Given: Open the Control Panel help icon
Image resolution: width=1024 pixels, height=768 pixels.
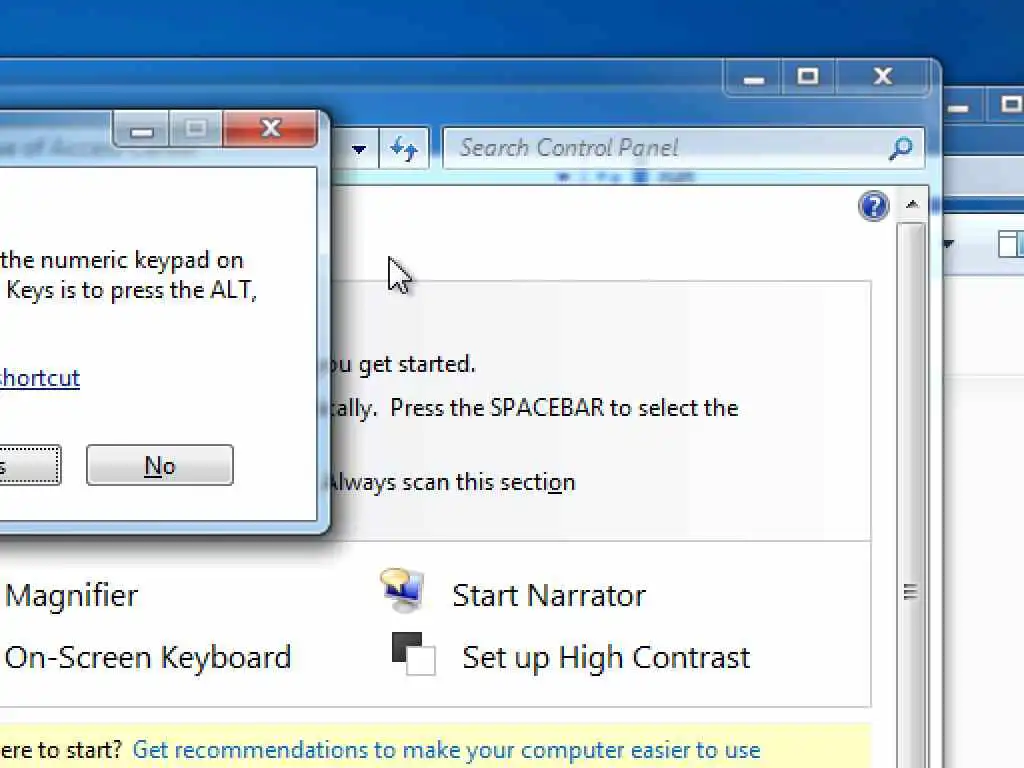Looking at the screenshot, I should [x=873, y=206].
